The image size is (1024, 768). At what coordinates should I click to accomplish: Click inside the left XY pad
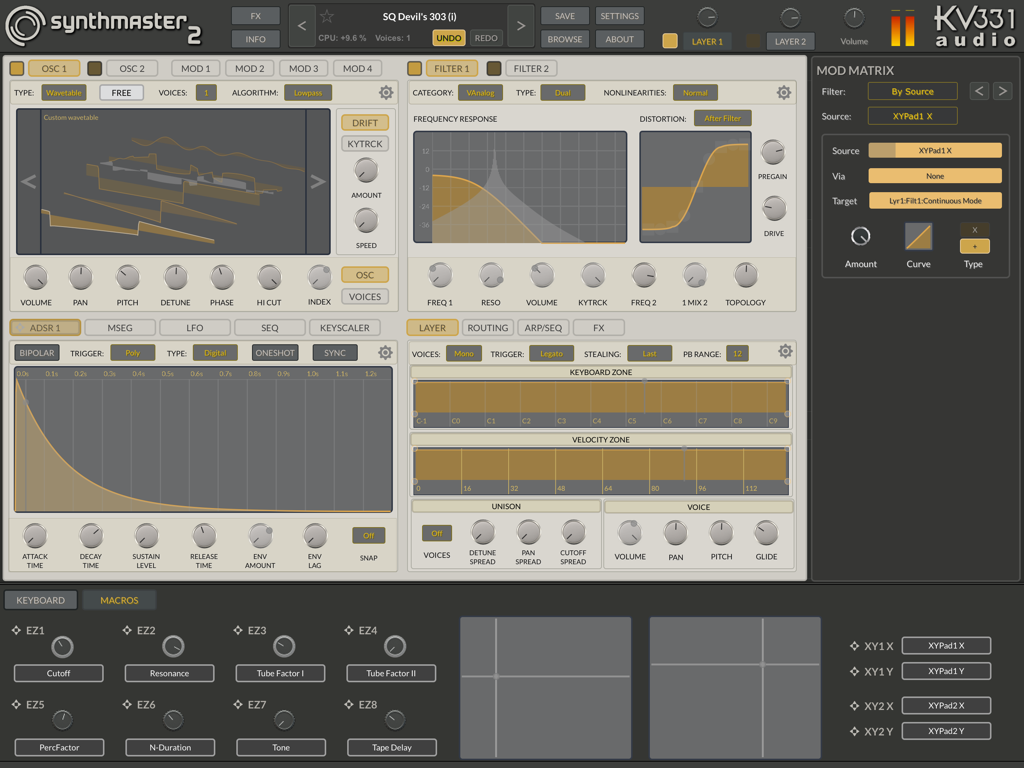(x=545, y=688)
